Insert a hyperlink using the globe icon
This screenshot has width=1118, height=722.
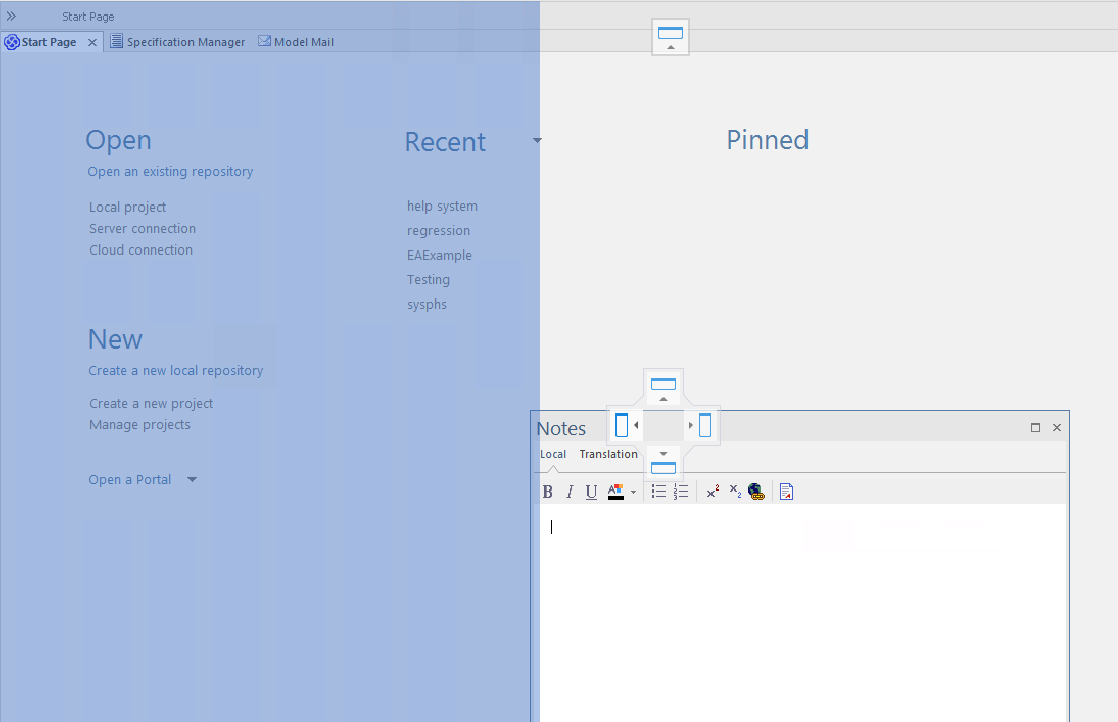[x=756, y=491]
